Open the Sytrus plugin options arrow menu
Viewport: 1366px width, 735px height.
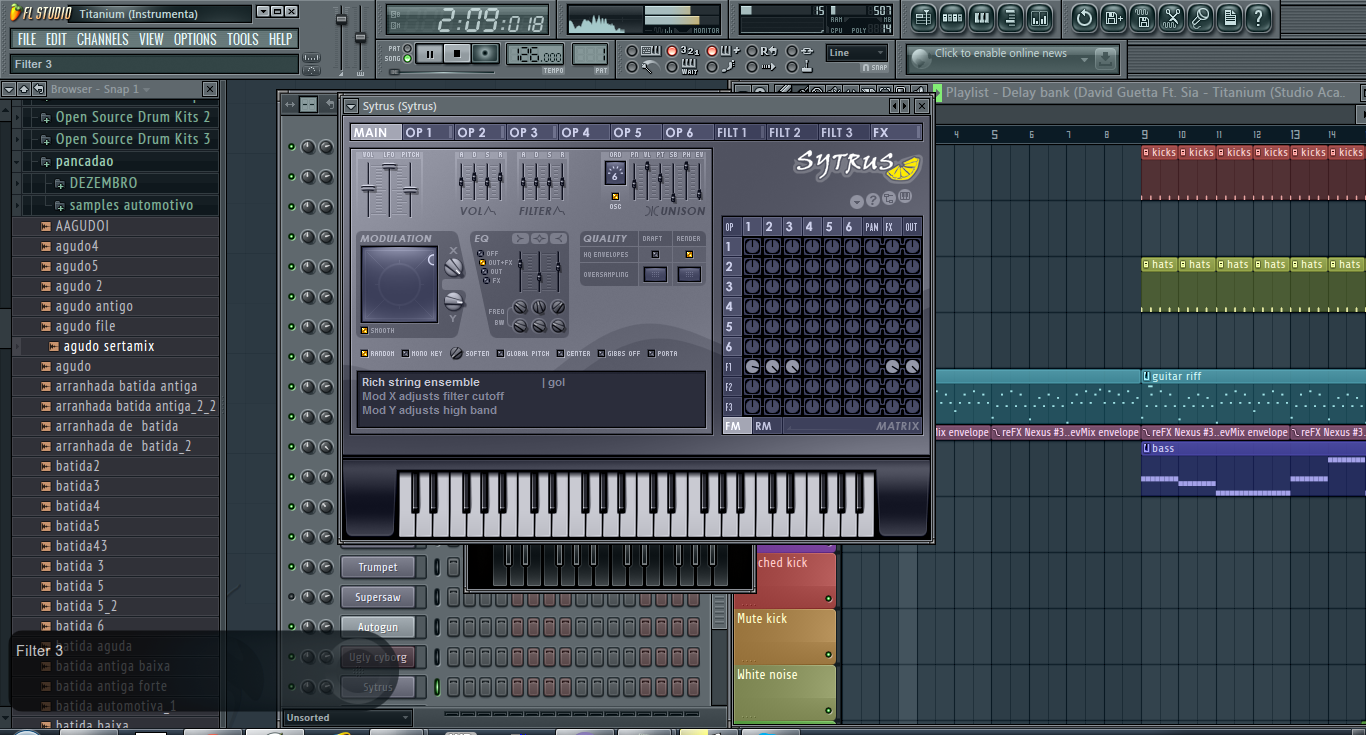(x=350, y=106)
